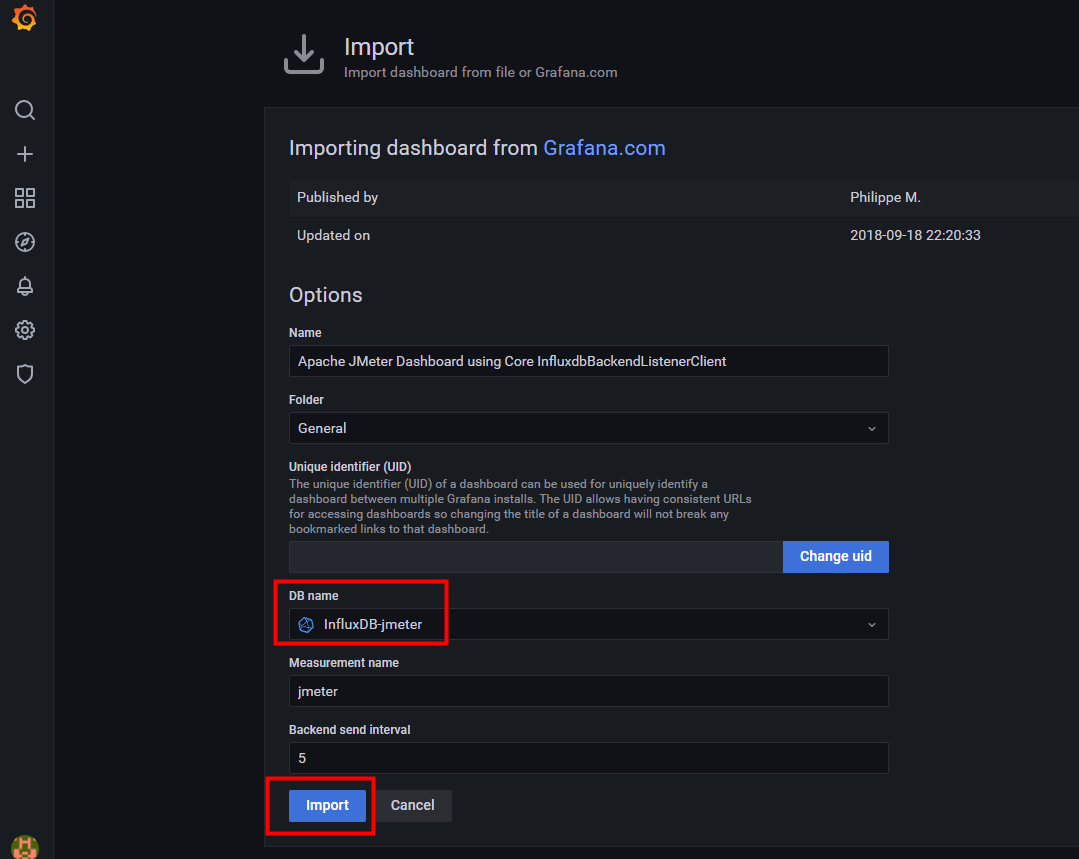Open the Dashboards grid icon

click(25, 198)
